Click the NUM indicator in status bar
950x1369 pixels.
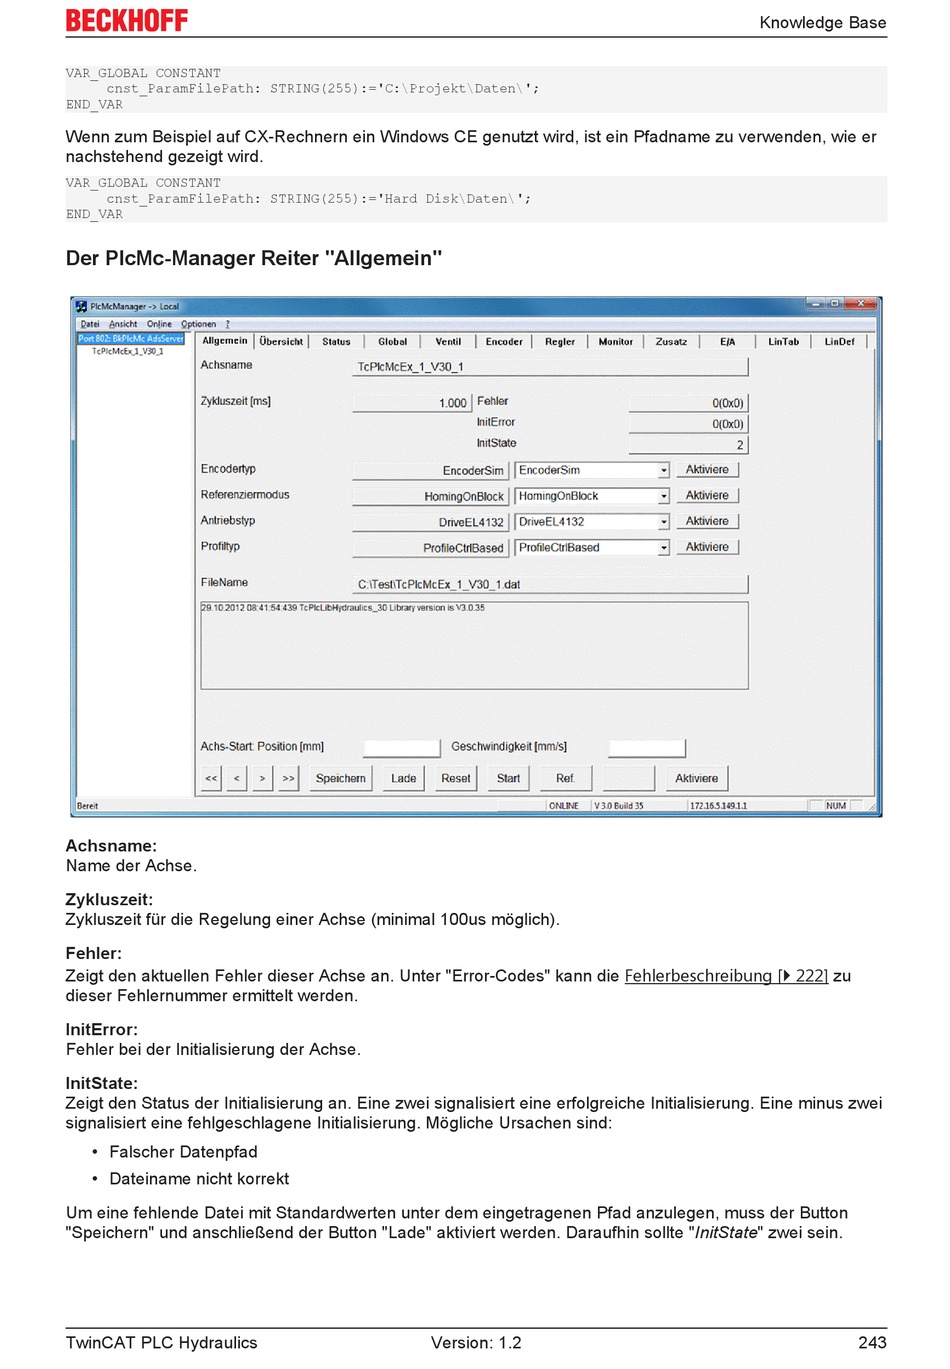[x=836, y=806]
